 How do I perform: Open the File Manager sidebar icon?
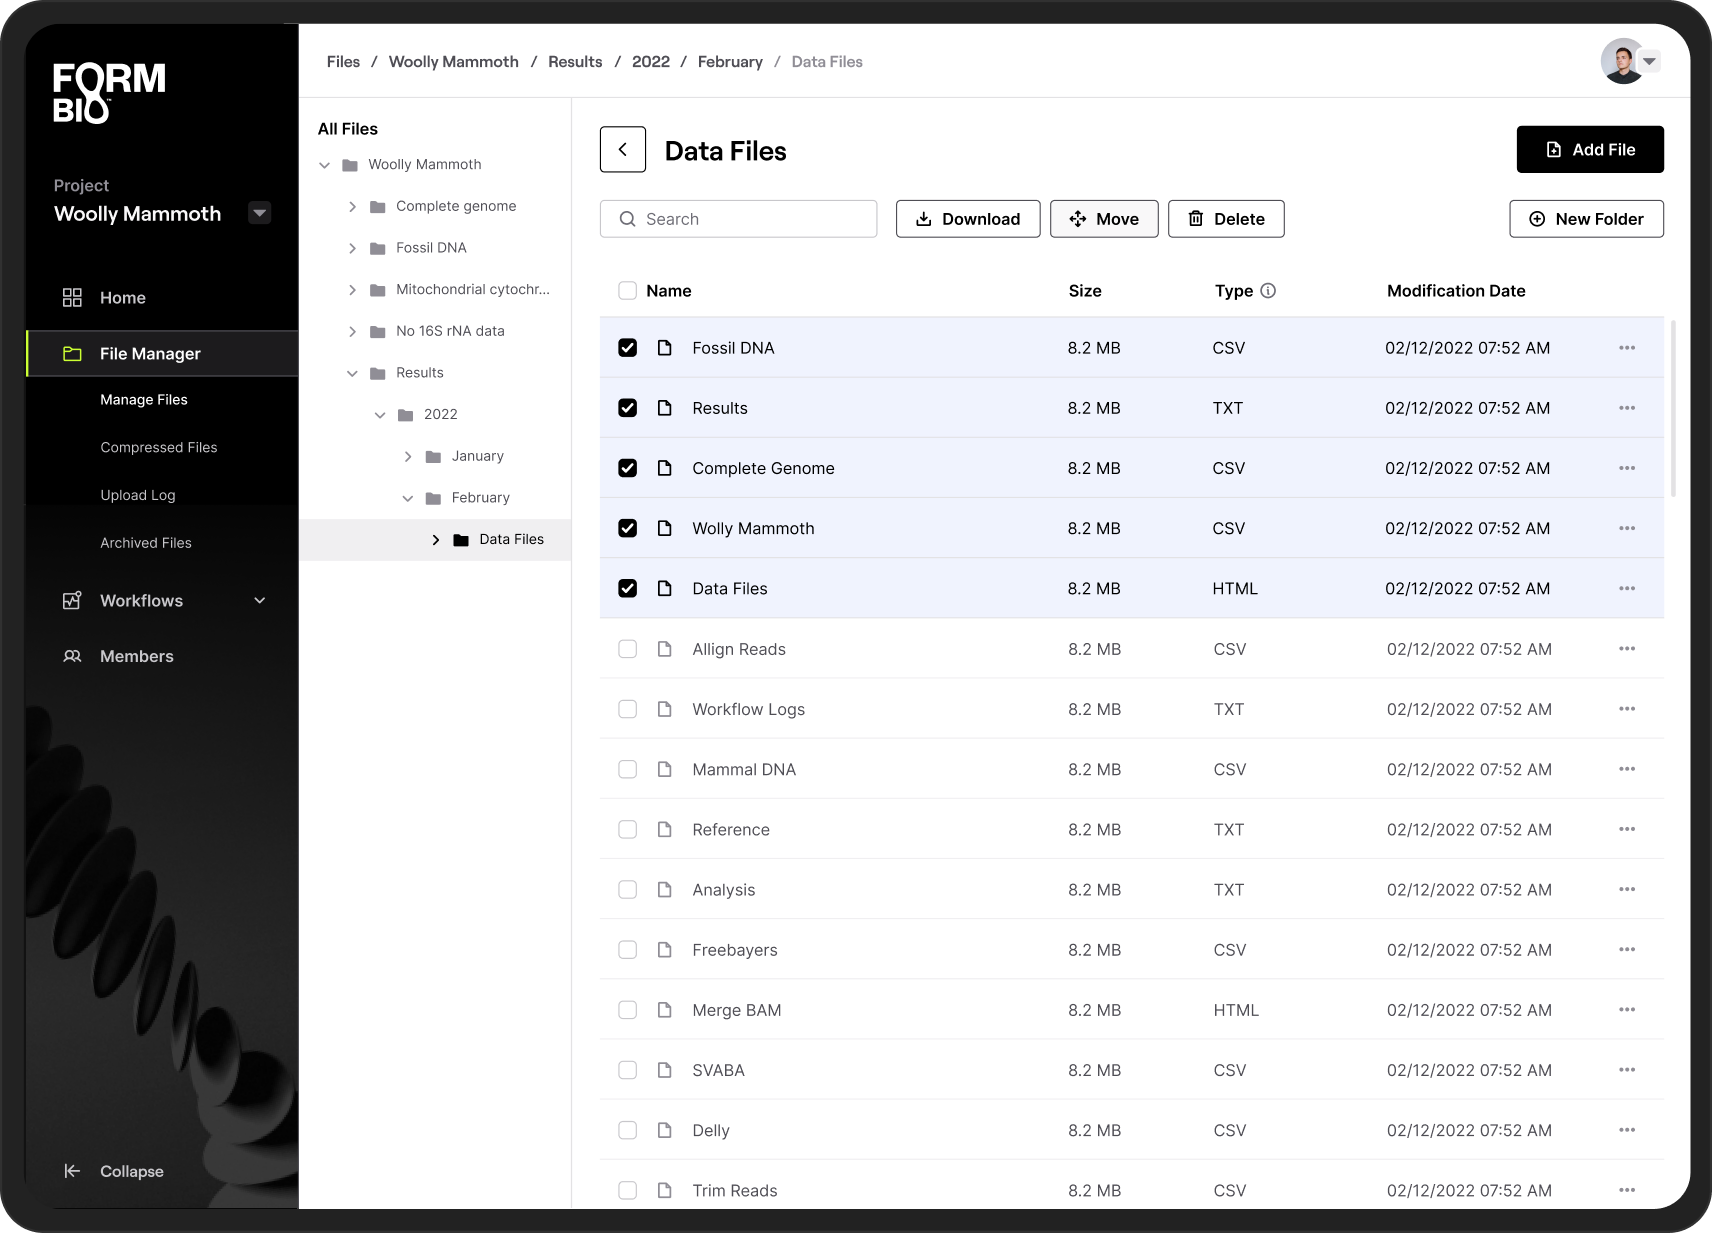point(71,353)
